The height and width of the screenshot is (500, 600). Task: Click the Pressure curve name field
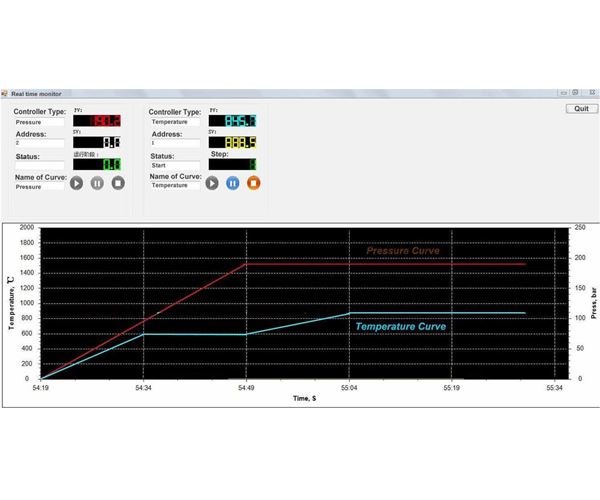pos(39,187)
